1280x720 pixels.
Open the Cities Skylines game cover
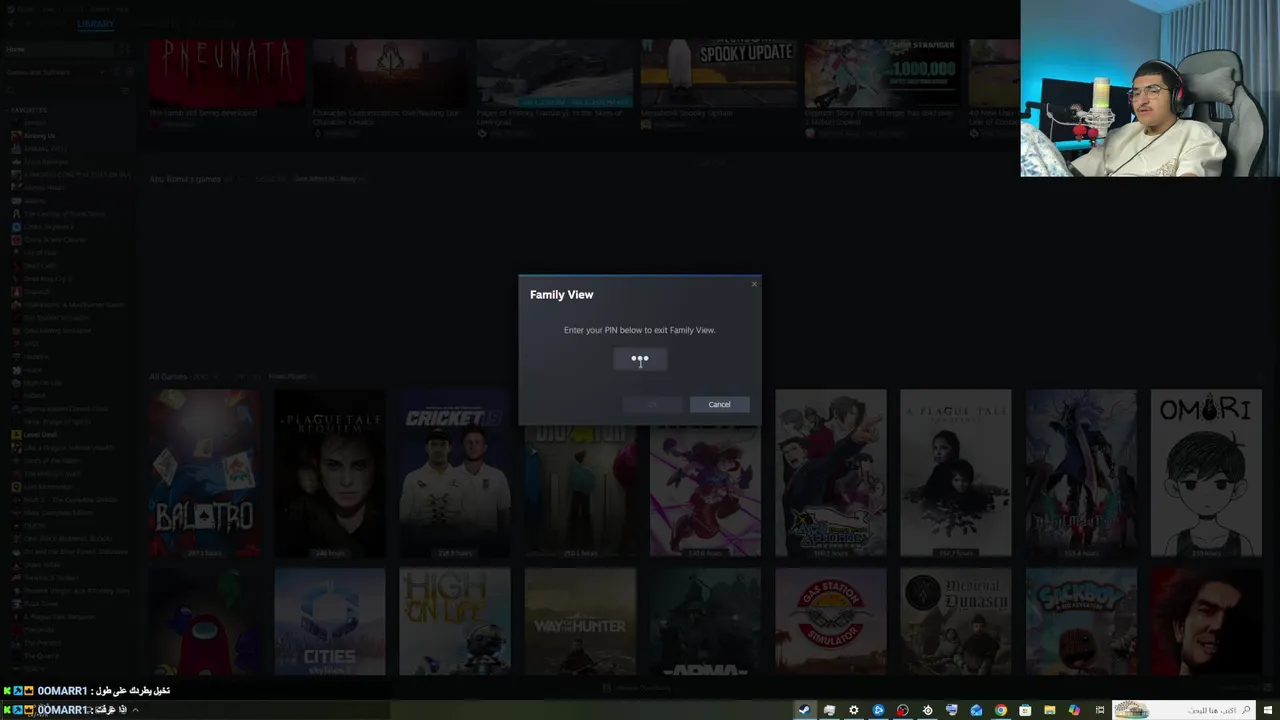[330, 621]
